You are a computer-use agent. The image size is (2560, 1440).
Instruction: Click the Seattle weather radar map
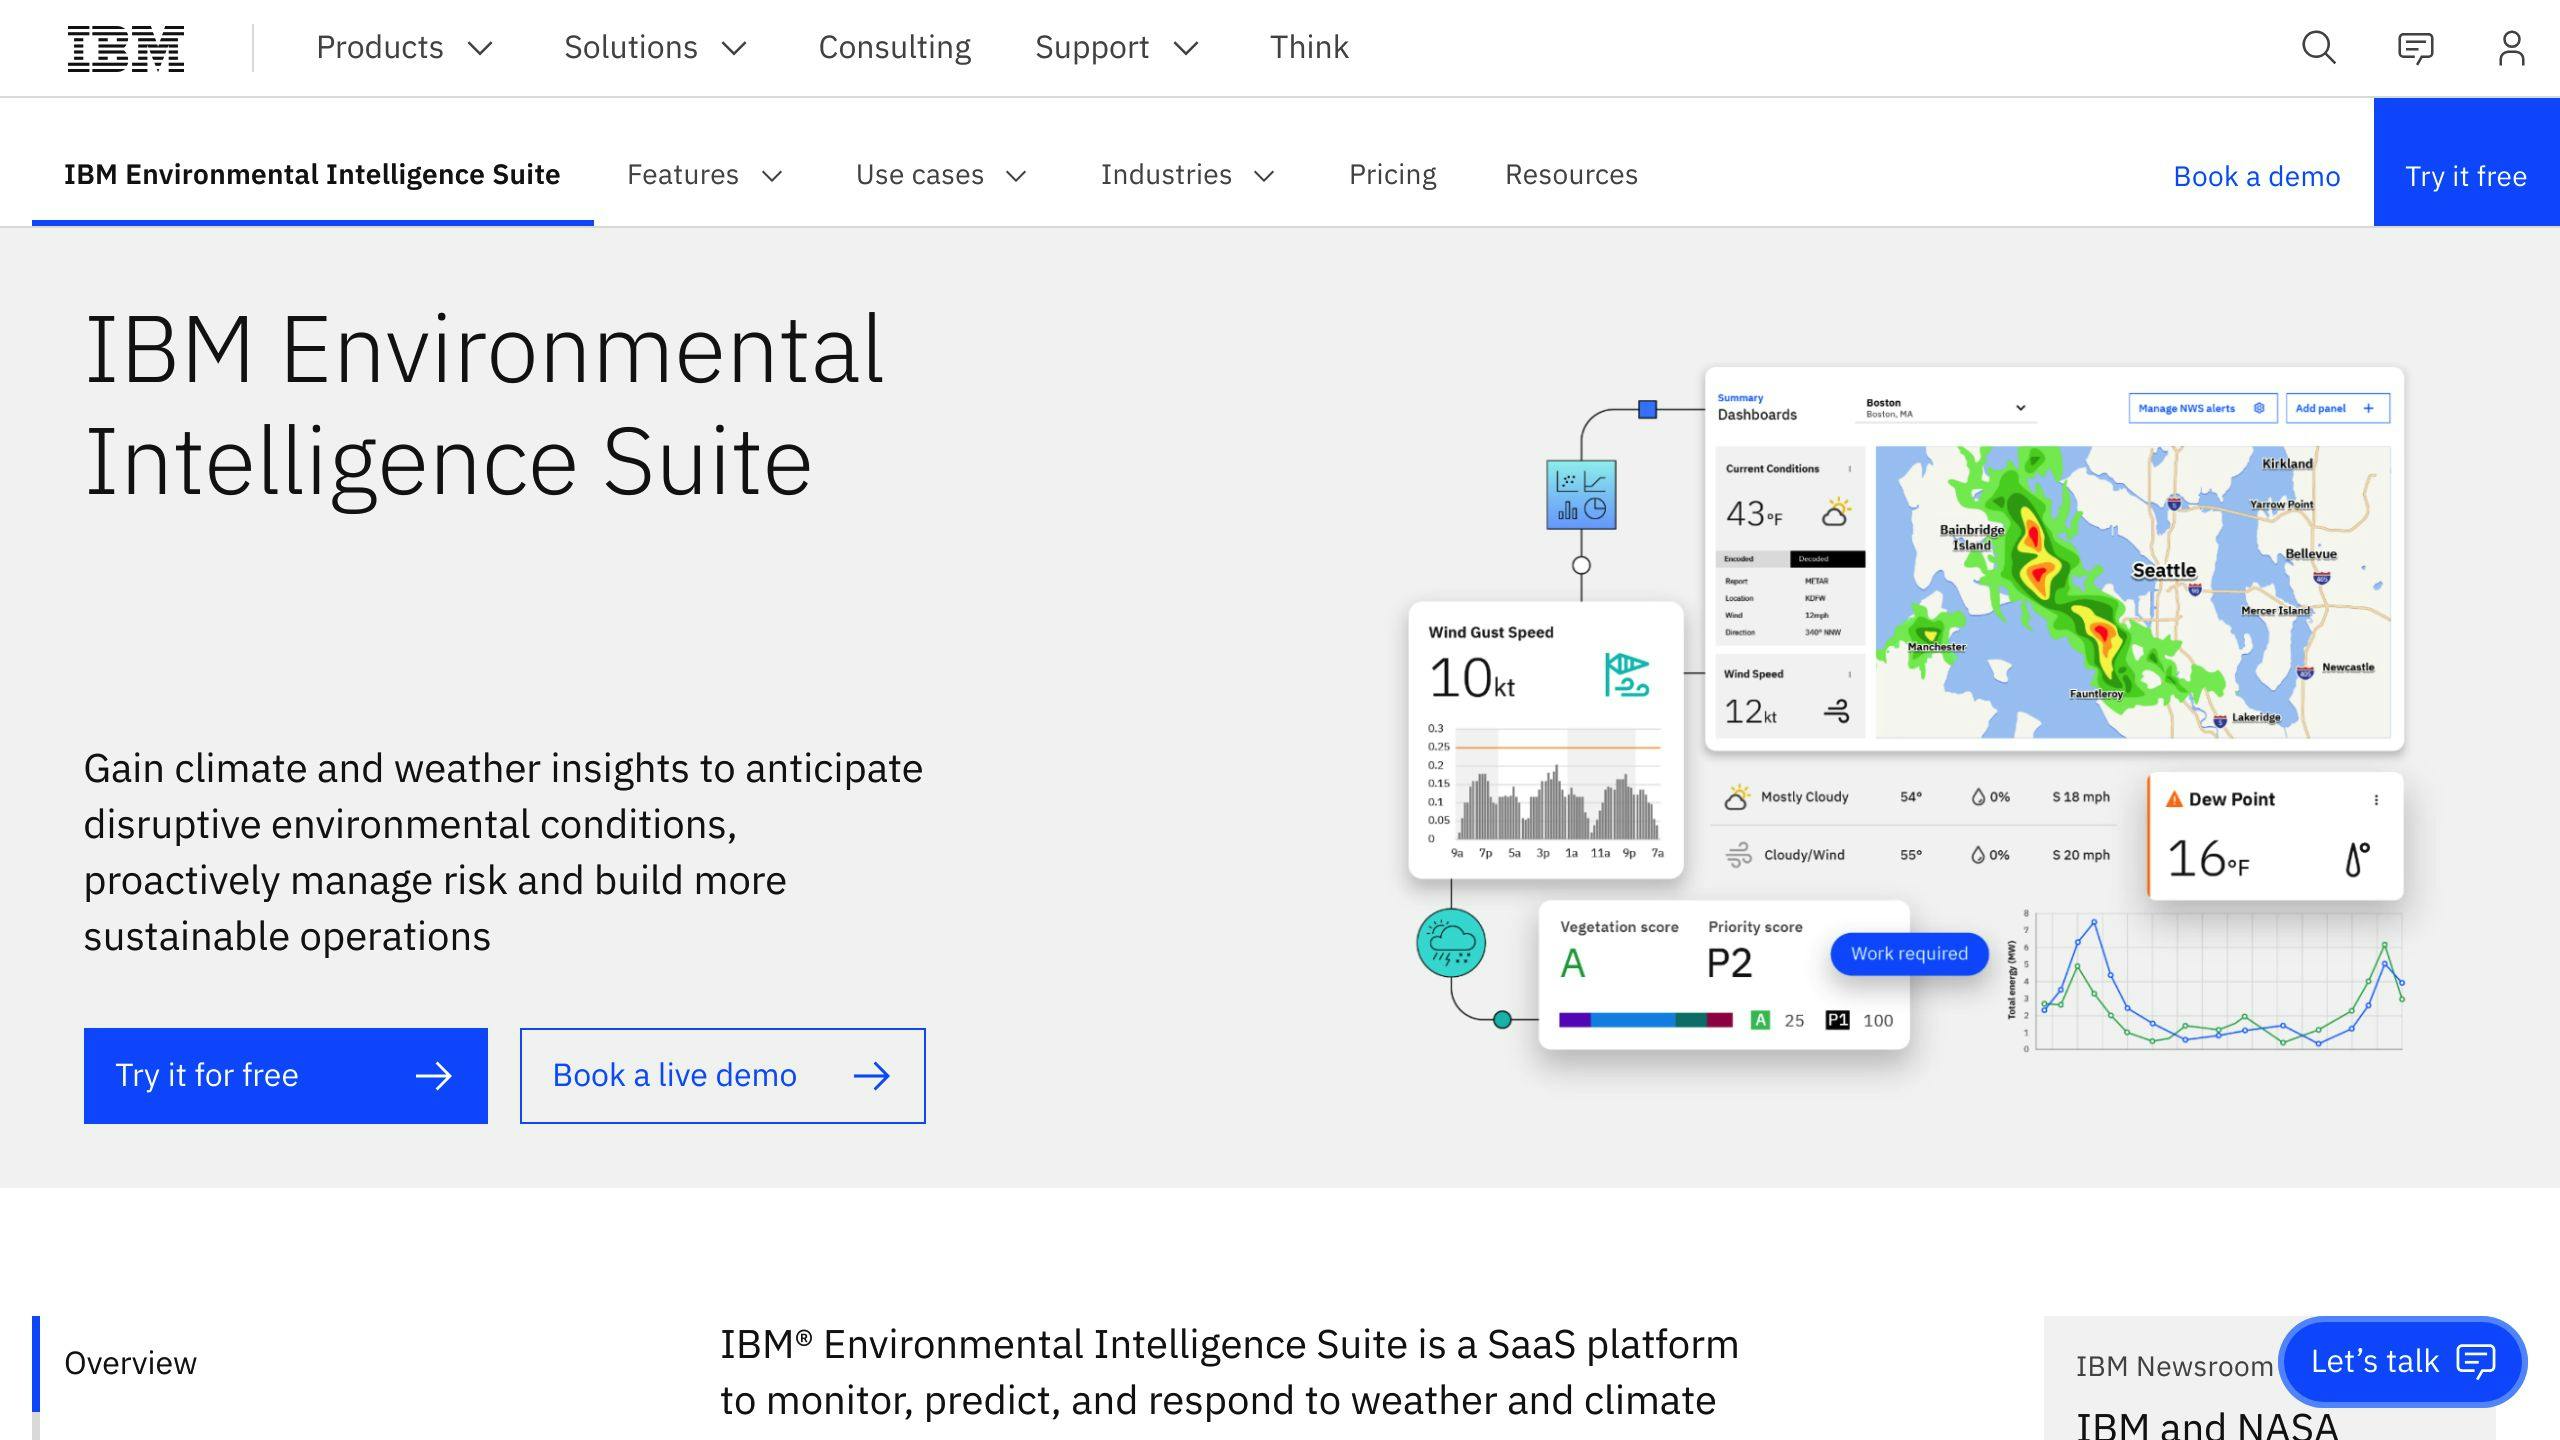click(2133, 592)
